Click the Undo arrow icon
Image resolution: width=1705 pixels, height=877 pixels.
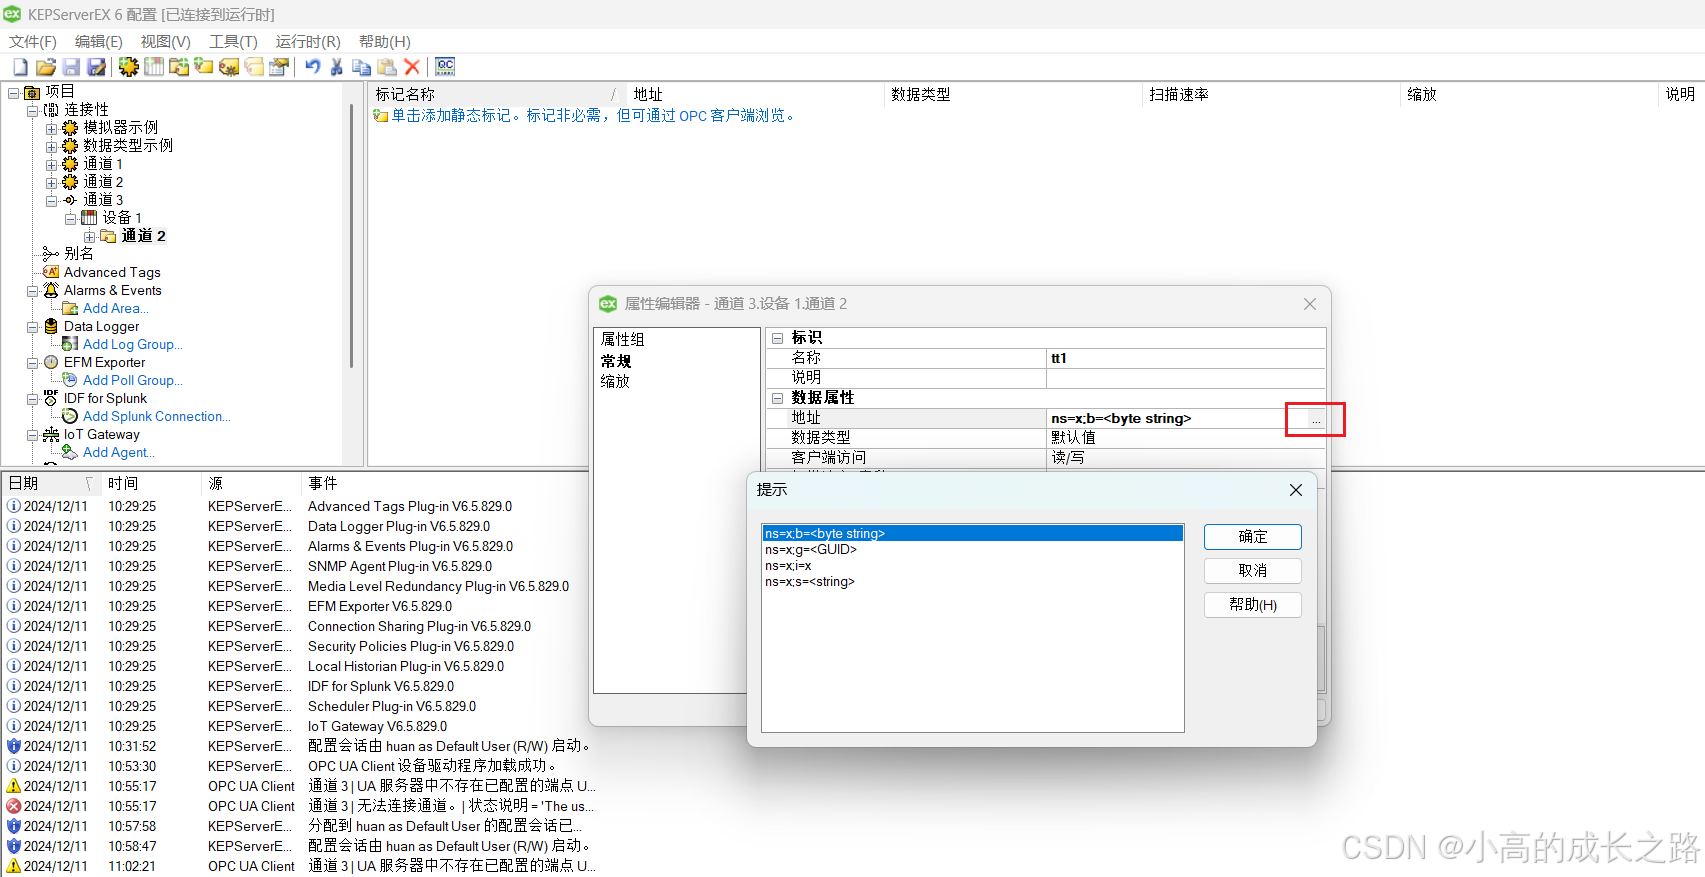click(313, 67)
